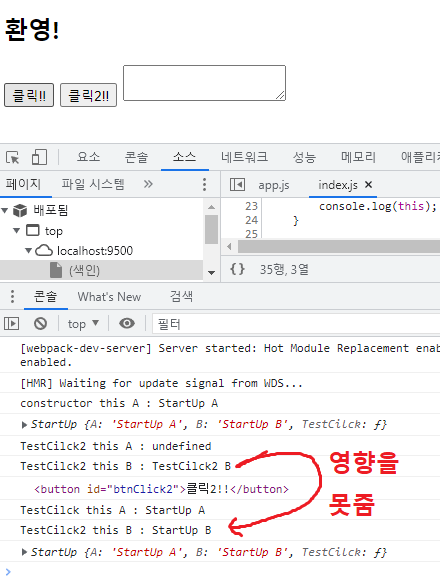Open the 성능 panel tab
440x576 pixels.
304,157
